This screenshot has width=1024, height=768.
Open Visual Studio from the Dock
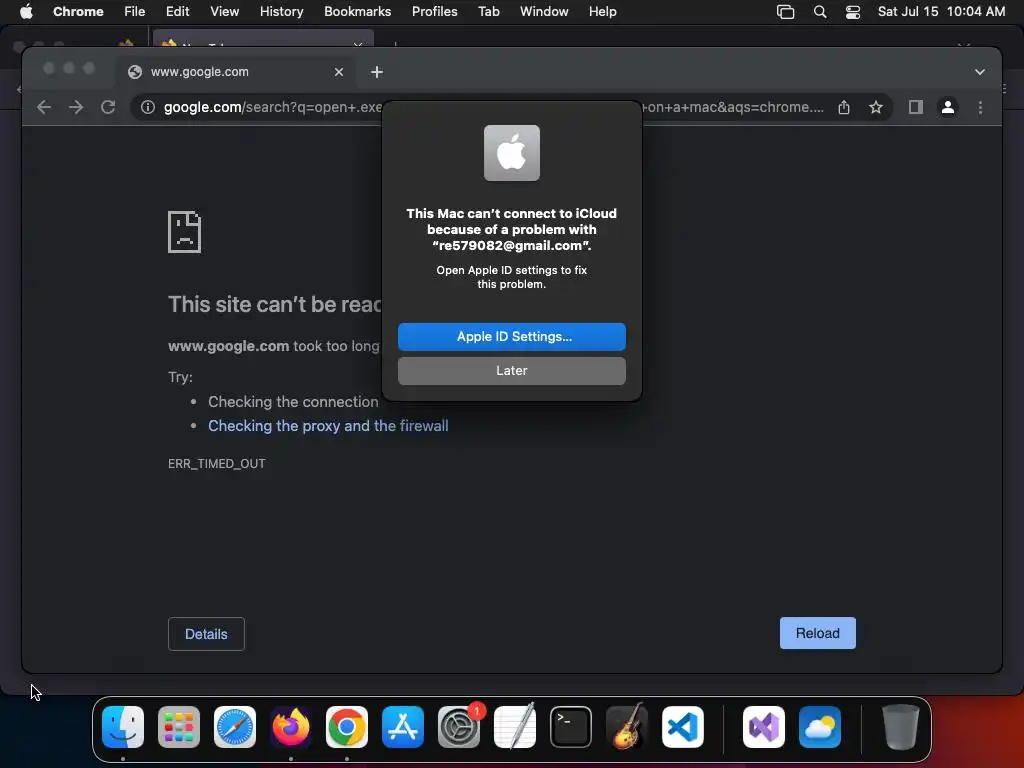pos(764,727)
